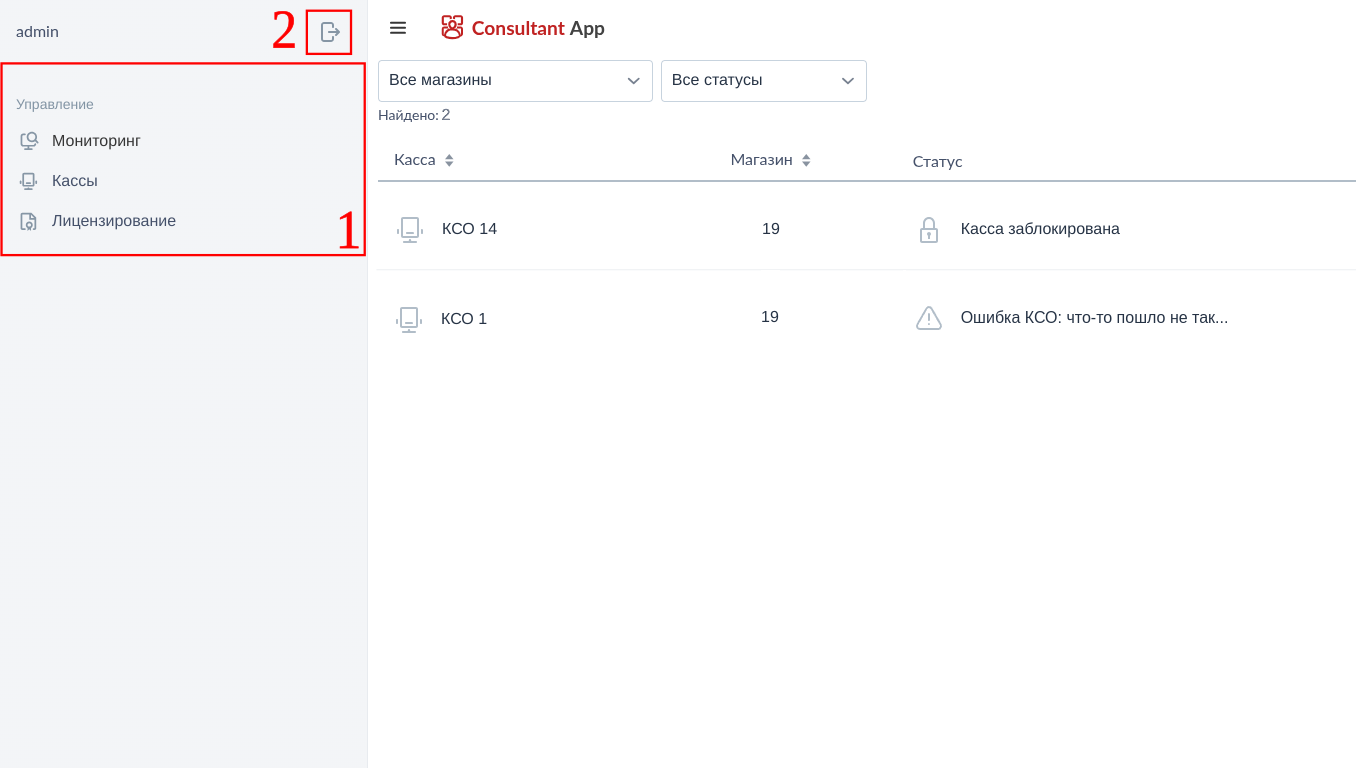Select the КСО 14 row name
The width and height of the screenshot is (1366, 768).
tap(469, 229)
